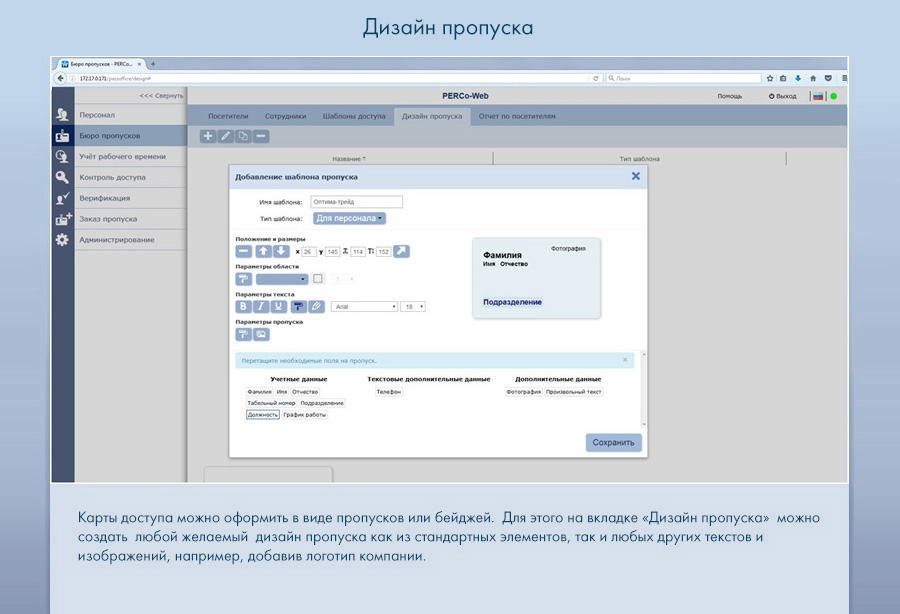Click the copy template icon
Screen dimensions: 900x614
(x=243, y=136)
